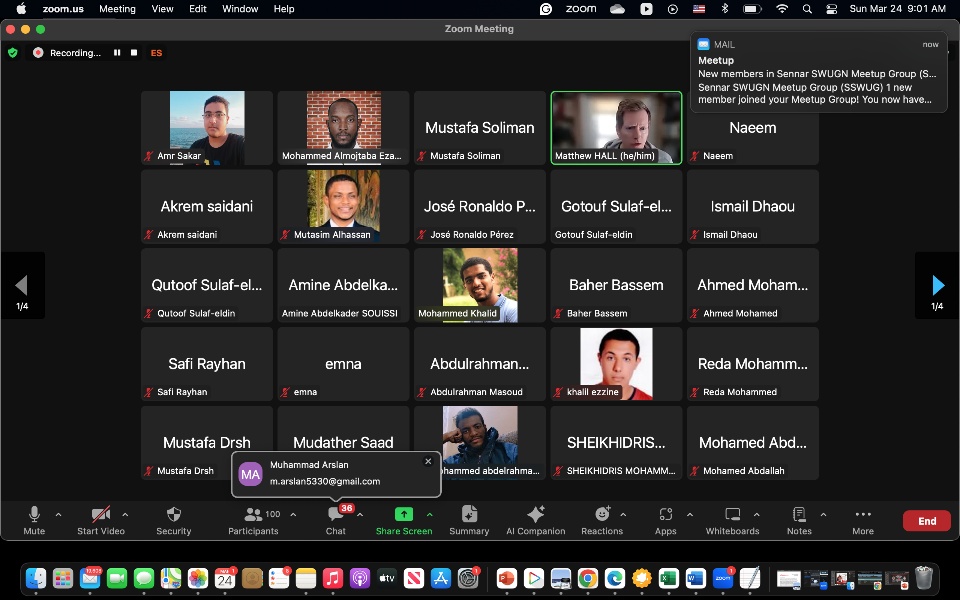Open the Help menu

tap(283, 9)
